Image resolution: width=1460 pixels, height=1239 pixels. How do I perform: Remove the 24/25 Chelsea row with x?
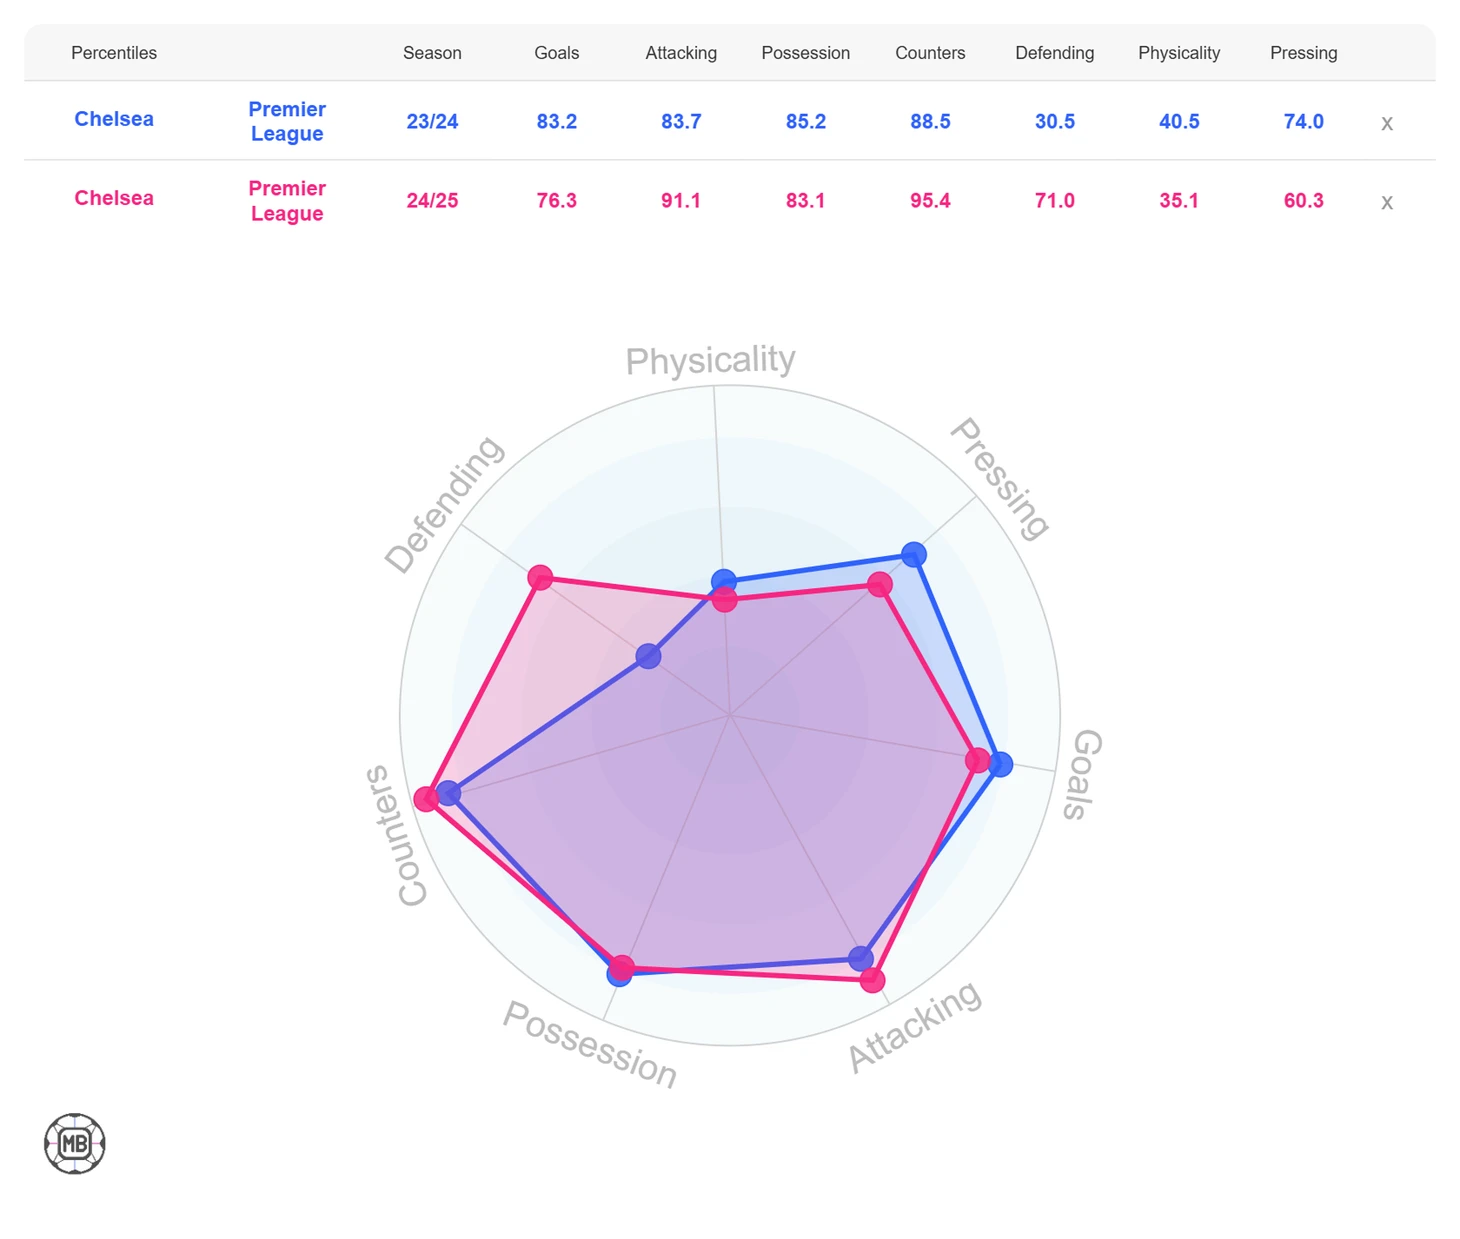(x=1386, y=202)
